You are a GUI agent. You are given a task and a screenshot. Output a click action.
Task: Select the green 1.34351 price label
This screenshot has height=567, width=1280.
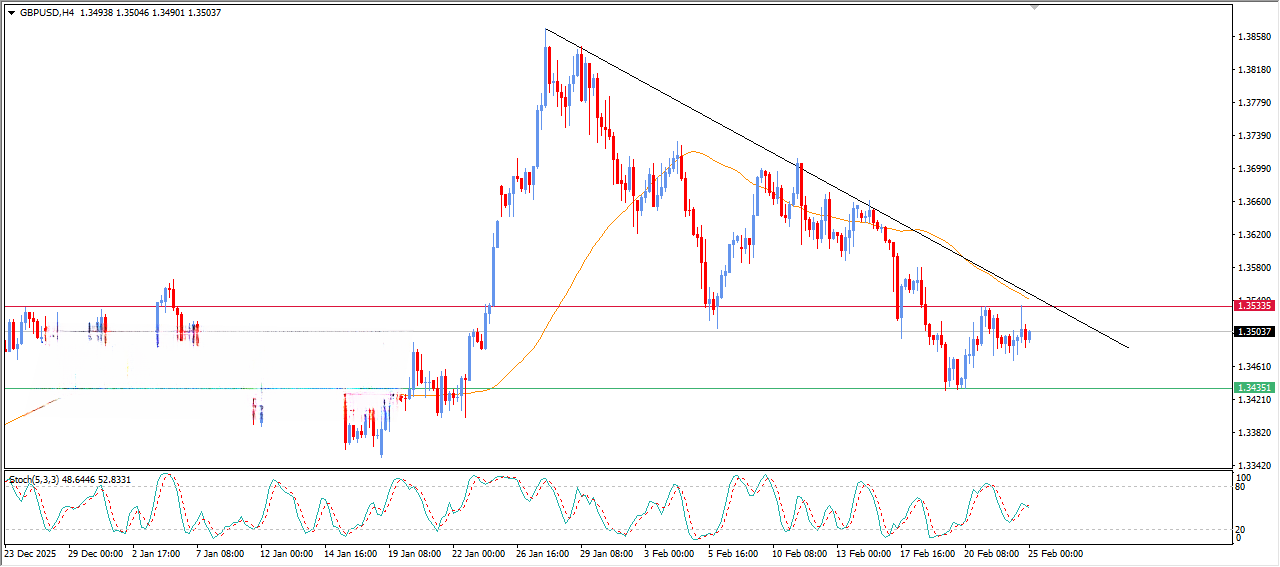click(1254, 388)
